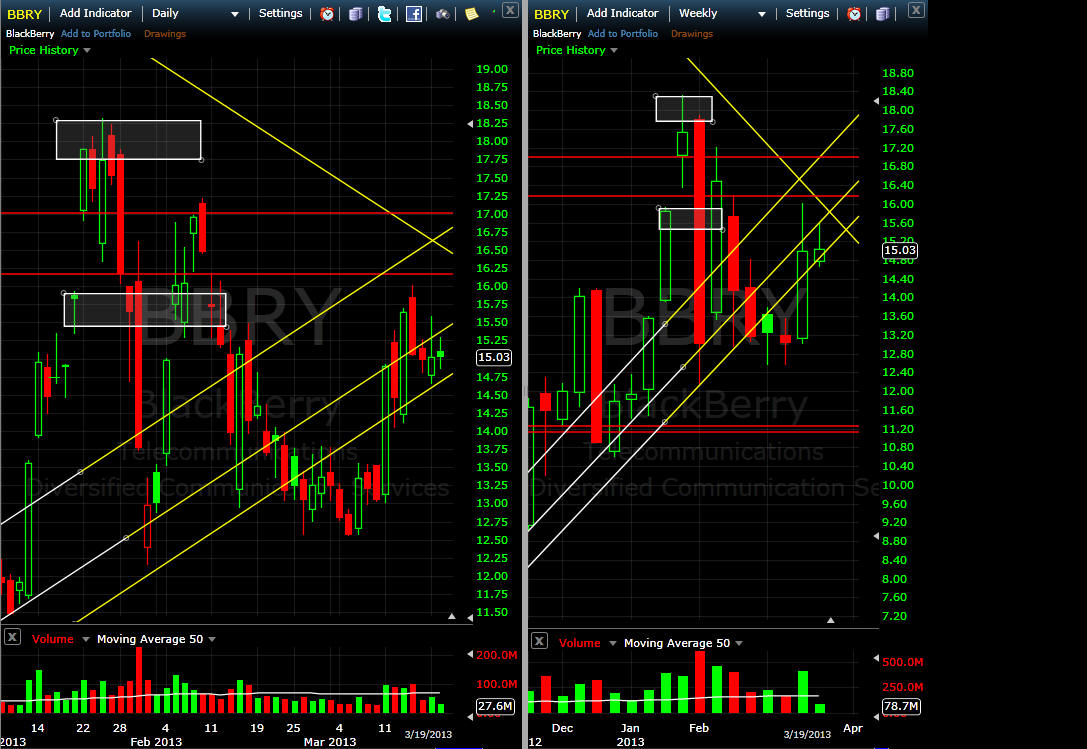
Task: Click Add to Portfolio on Weekly chart
Action: (623, 33)
